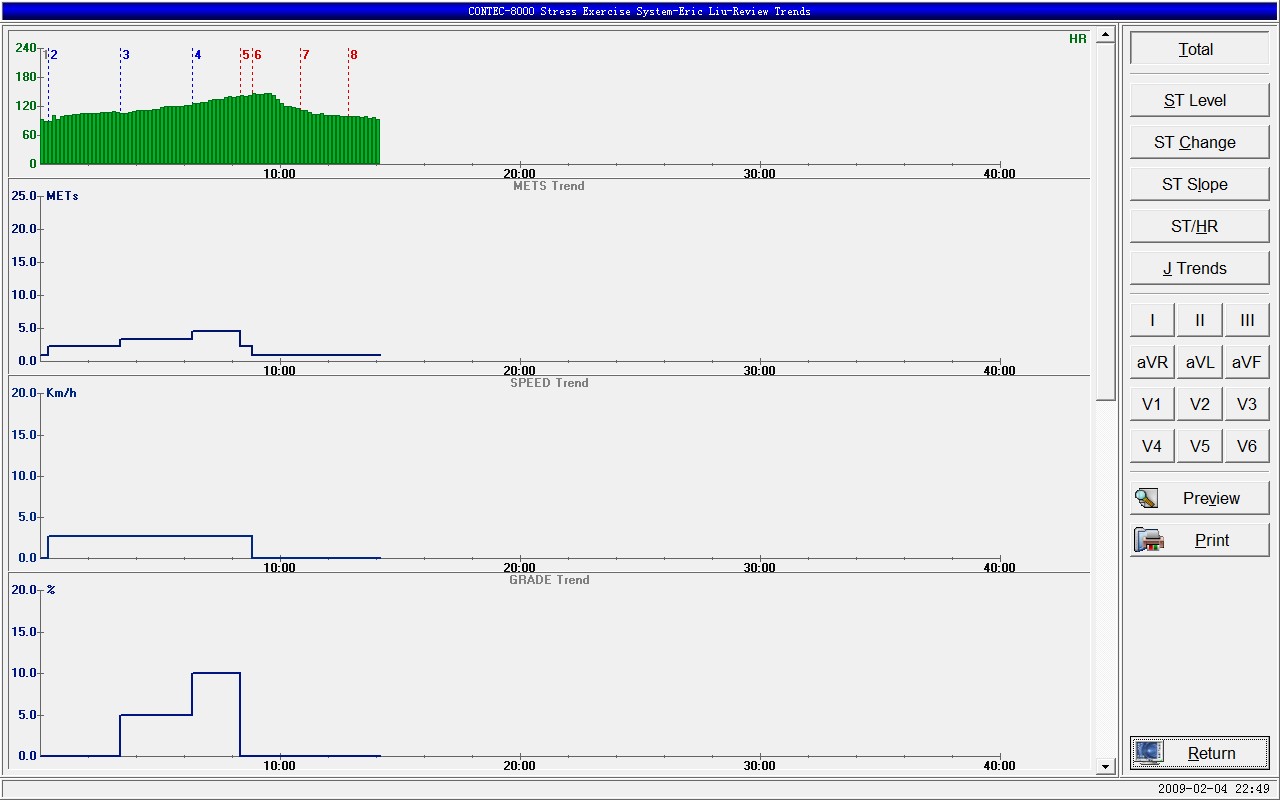Click the Preview magnifier icon
Image resolution: width=1280 pixels, height=800 pixels.
pyautogui.click(x=1146, y=498)
